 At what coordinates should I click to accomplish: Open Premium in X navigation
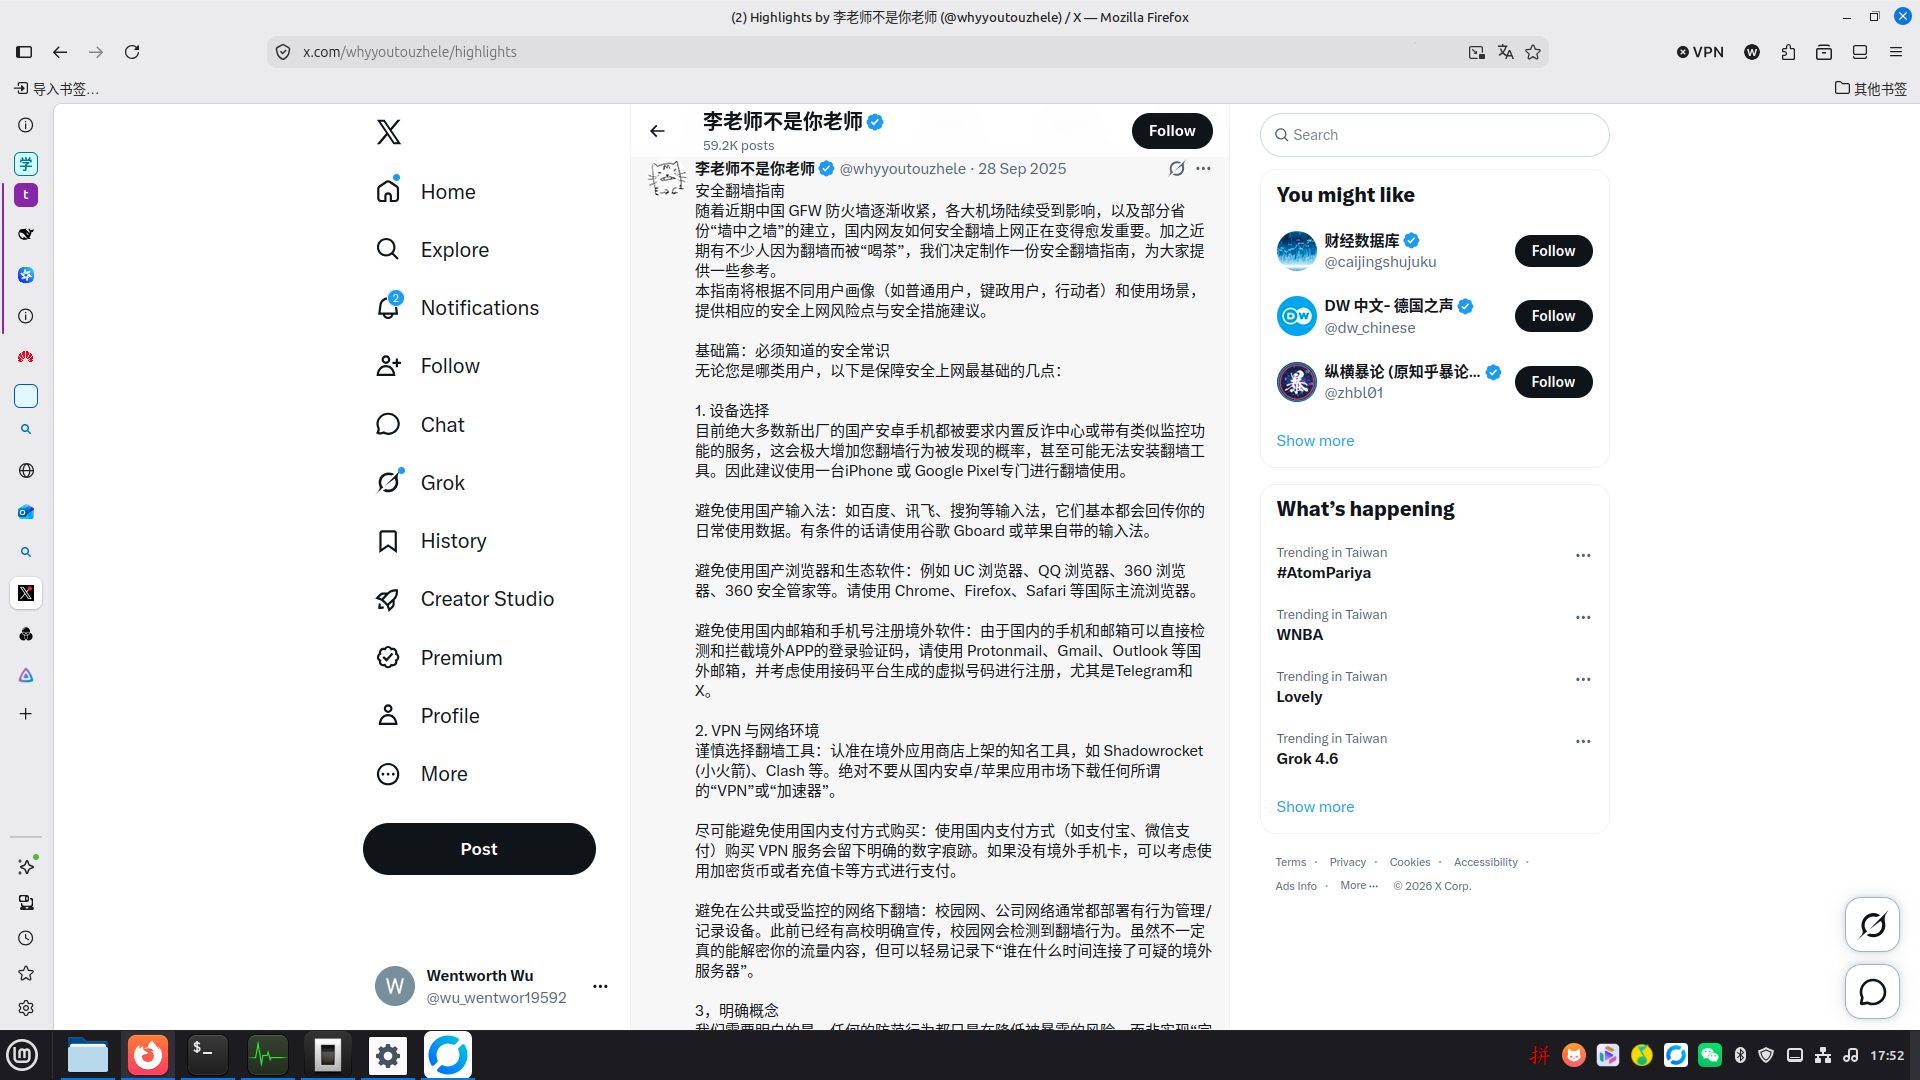pyautogui.click(x=439, y=657)
